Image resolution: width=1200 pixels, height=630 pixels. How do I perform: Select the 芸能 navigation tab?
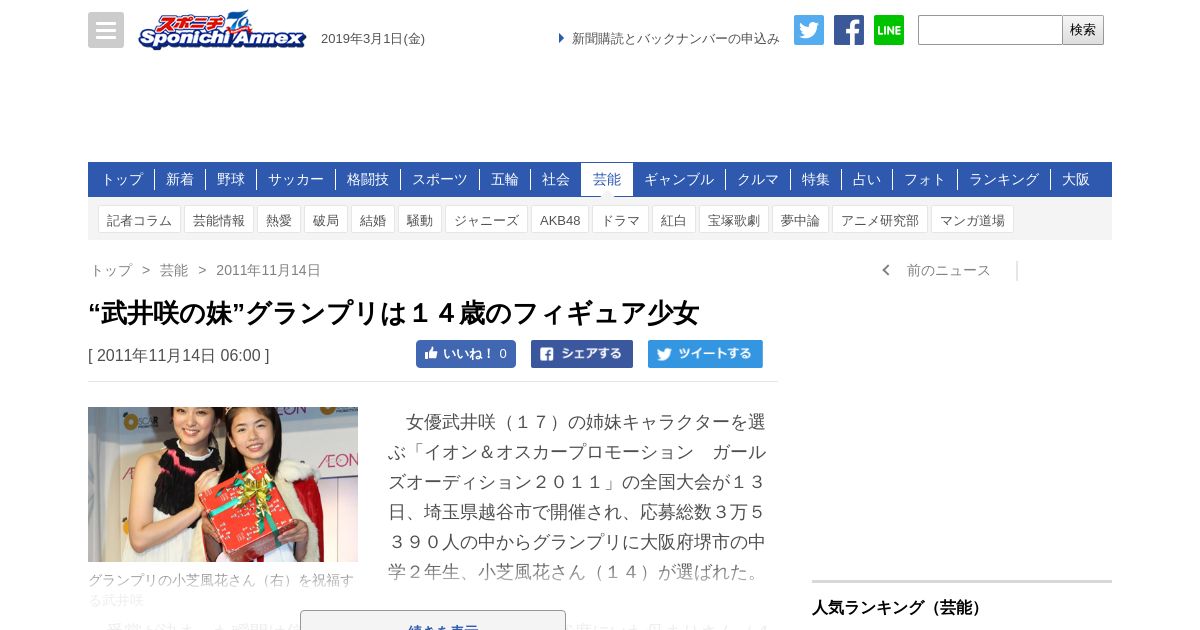tap(607, 179)
